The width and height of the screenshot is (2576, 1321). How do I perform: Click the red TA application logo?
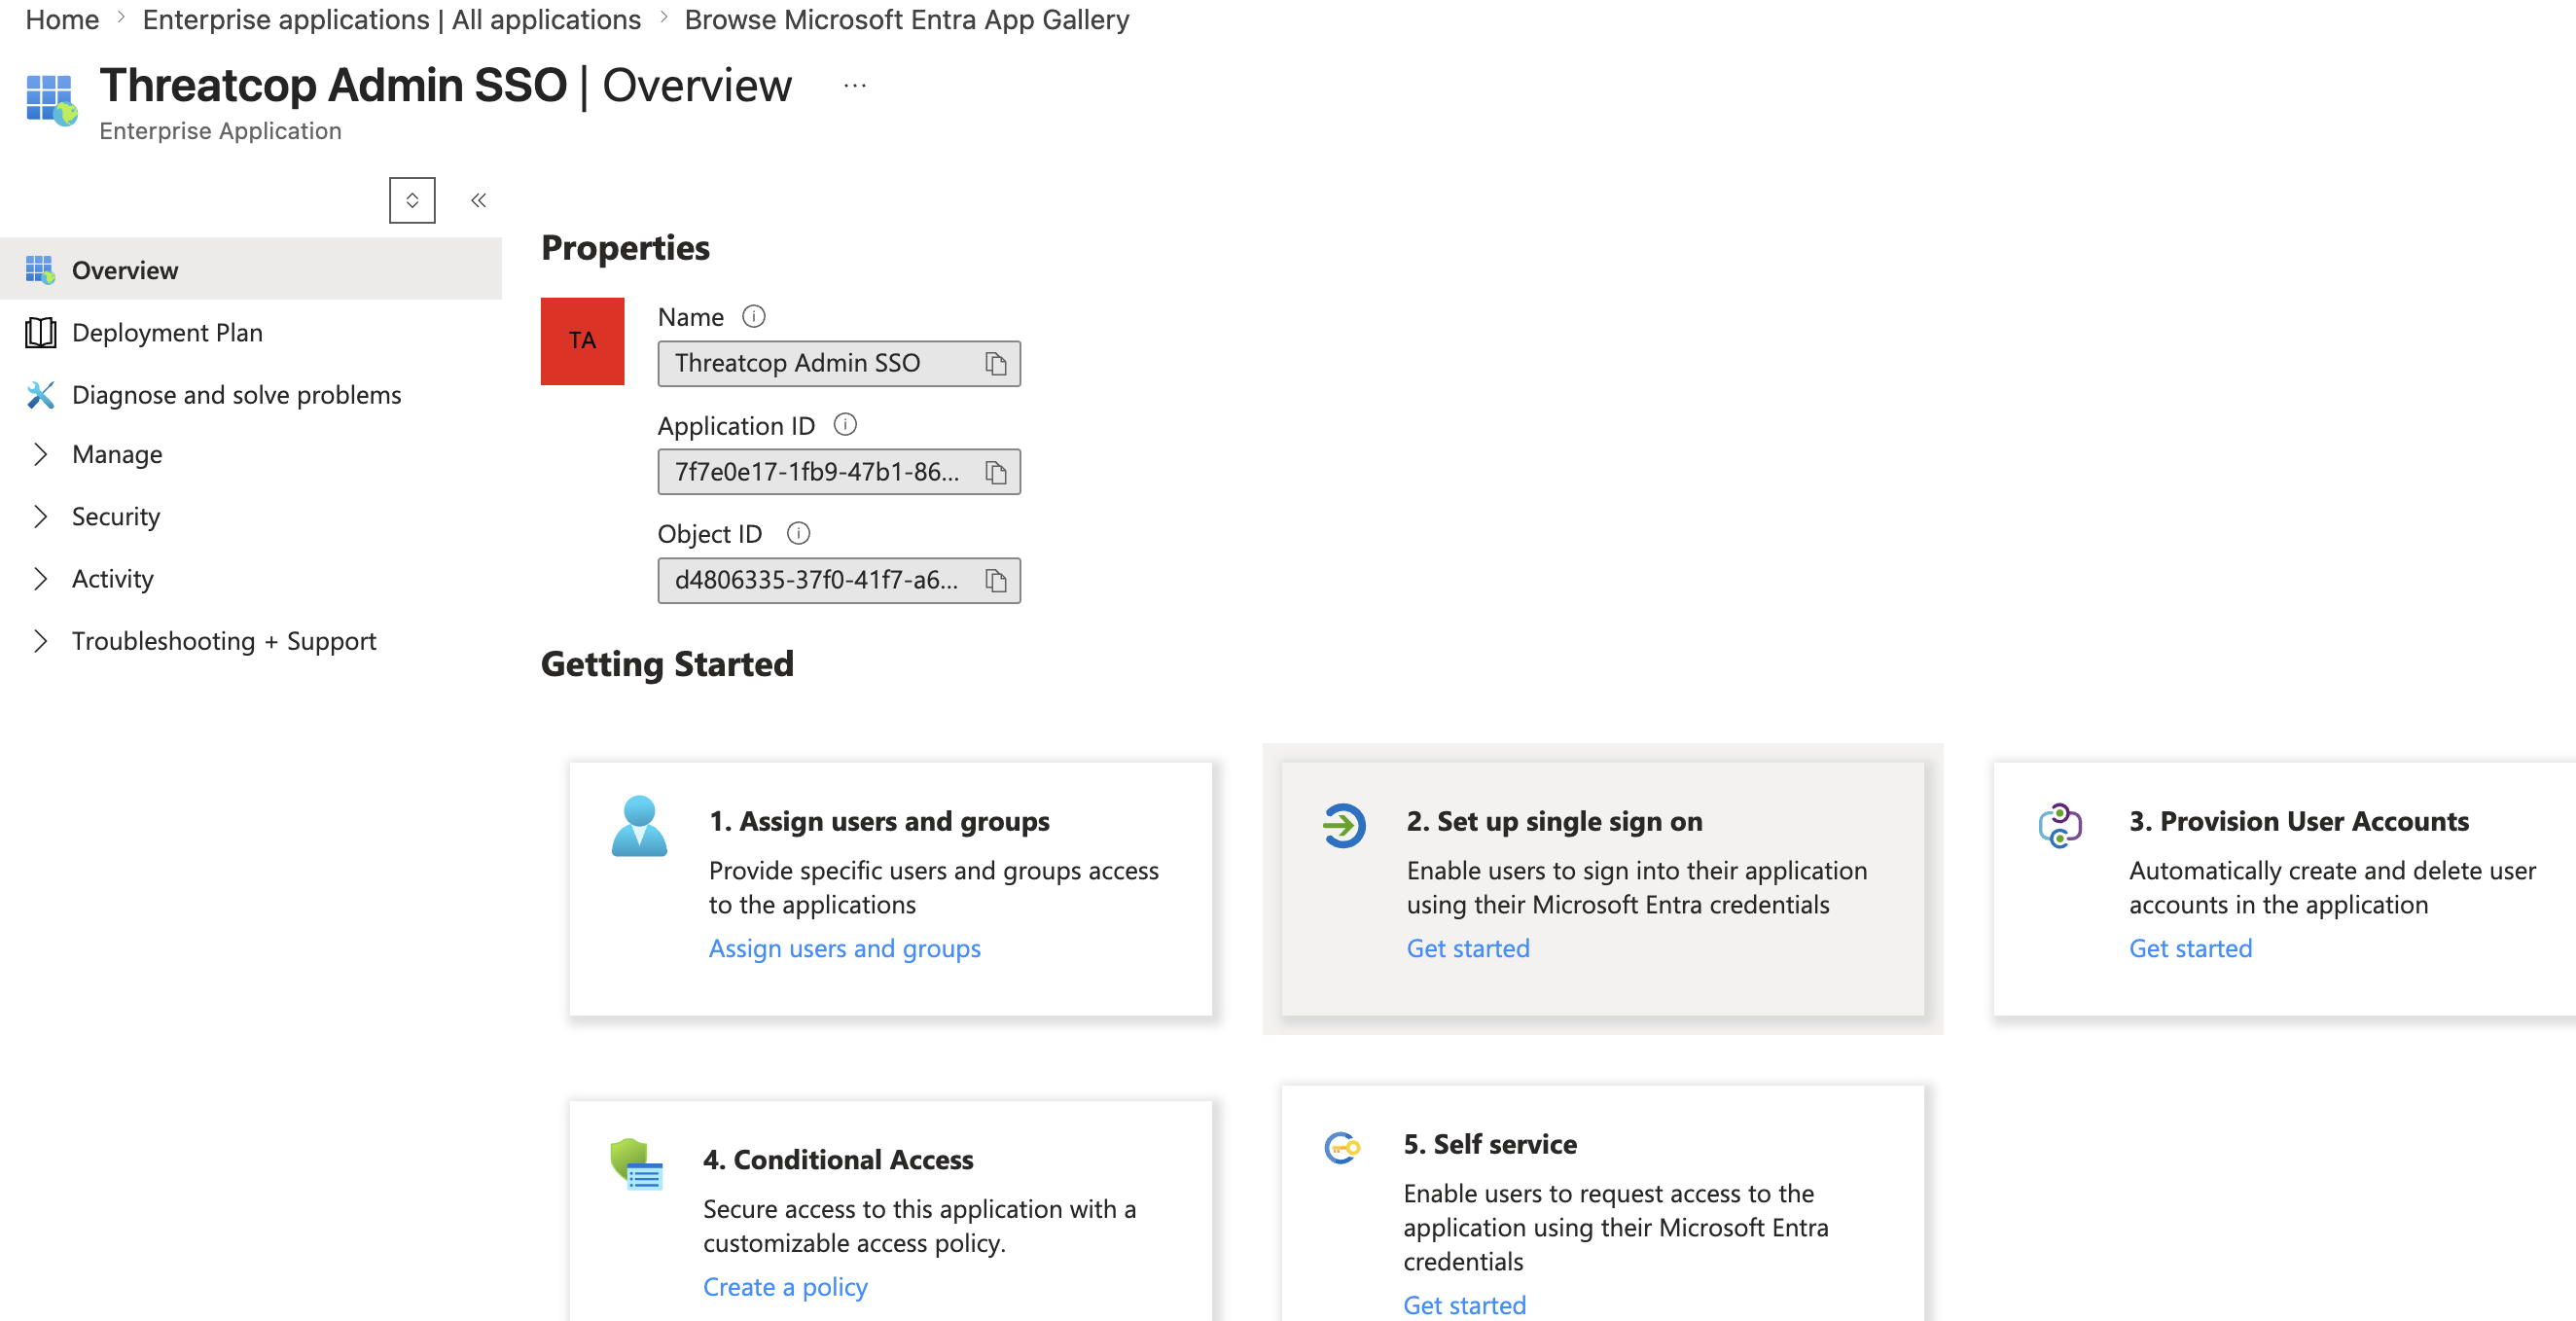tap(582, 341)
